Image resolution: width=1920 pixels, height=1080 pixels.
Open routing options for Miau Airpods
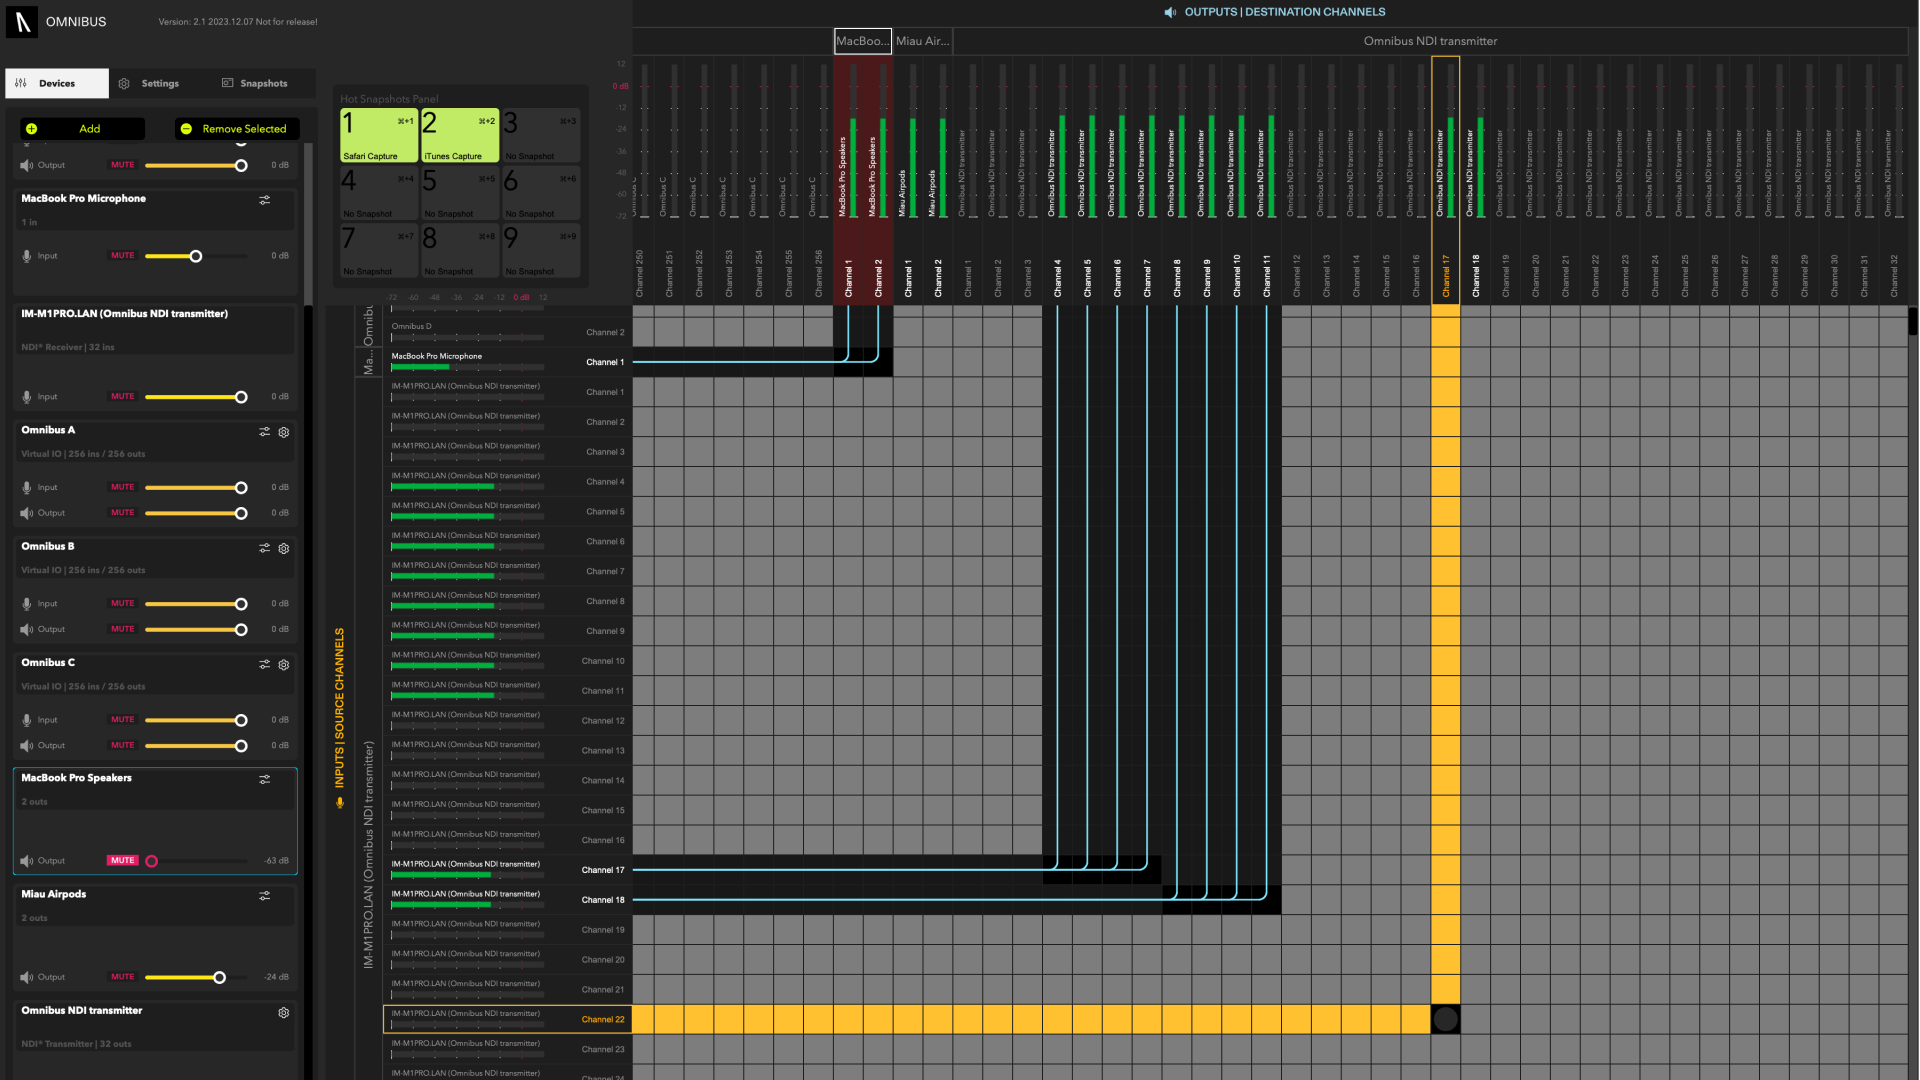[265, 896]
